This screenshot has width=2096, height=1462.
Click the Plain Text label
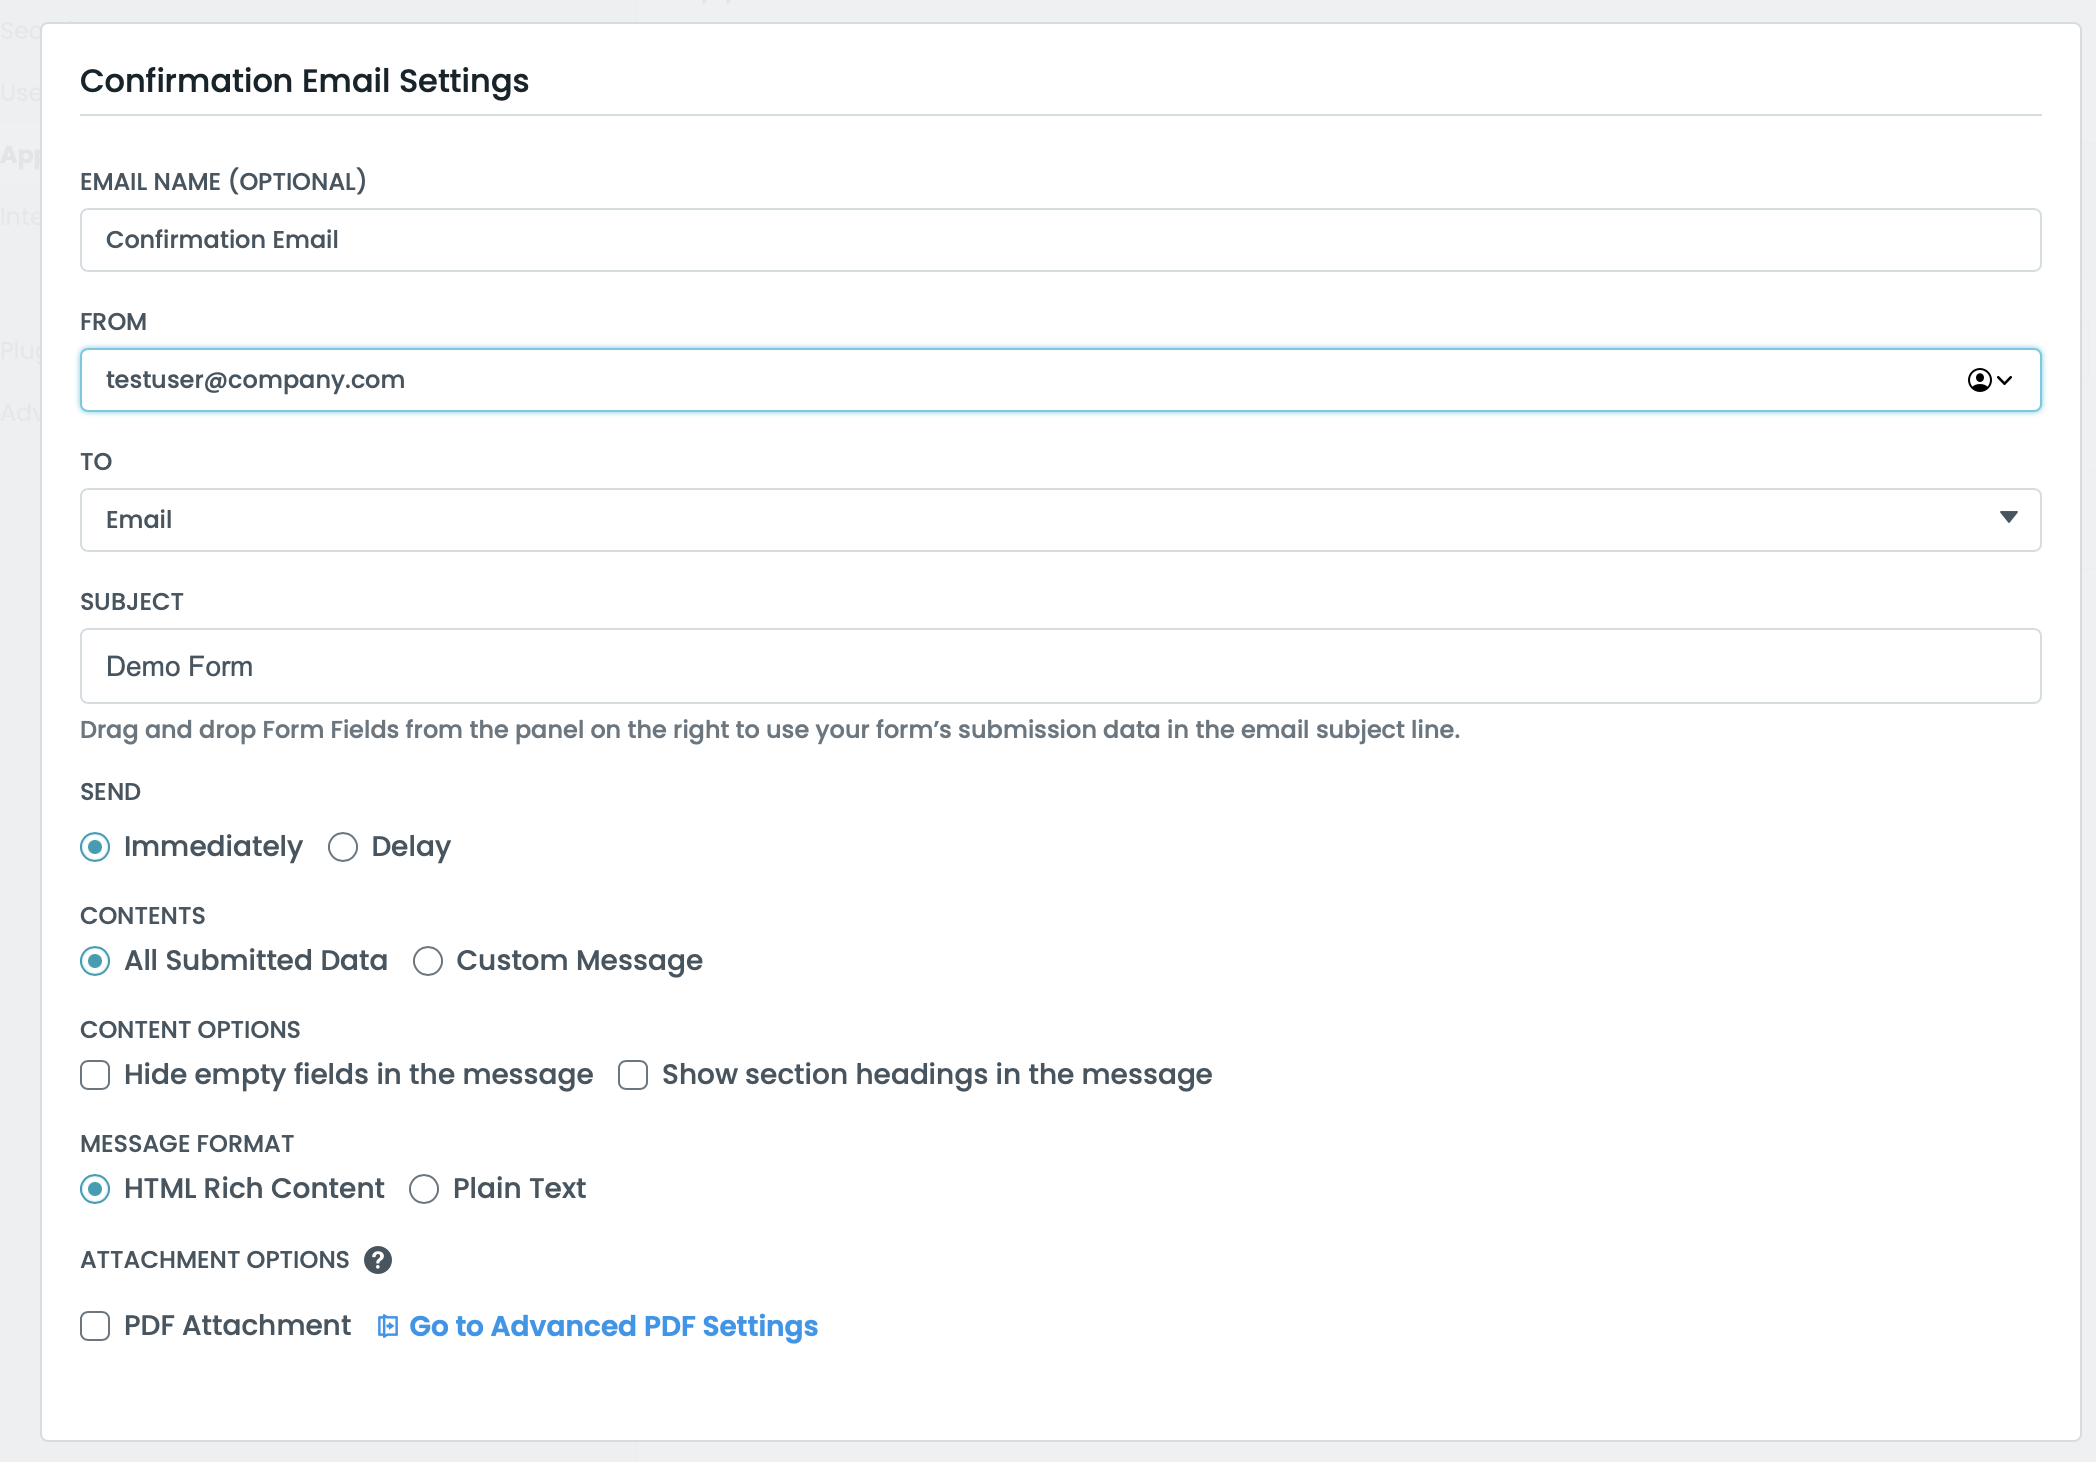(x=519, y=1189)
